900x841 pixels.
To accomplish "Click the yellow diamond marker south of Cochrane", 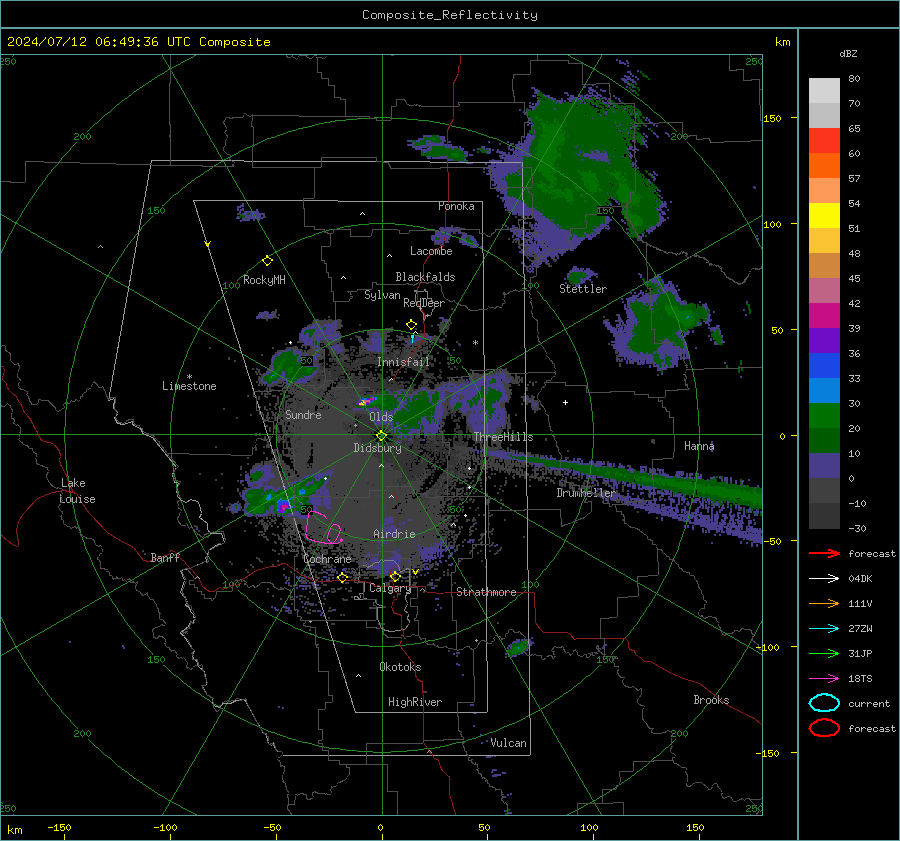I will (343, 577).
